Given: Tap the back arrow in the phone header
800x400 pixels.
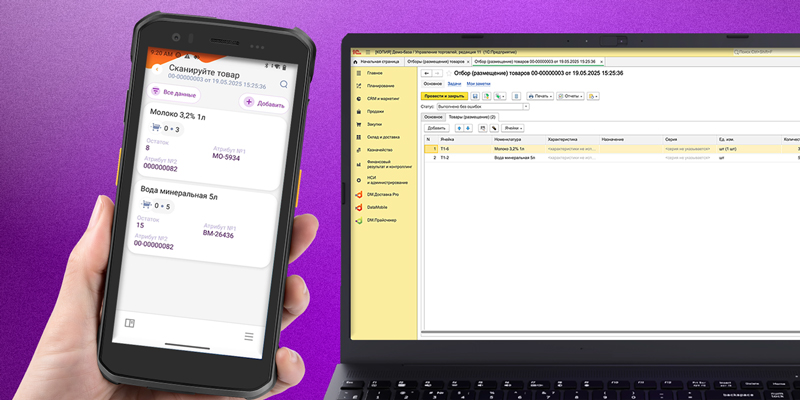Looking at the screenshot, I should (156, 69).
